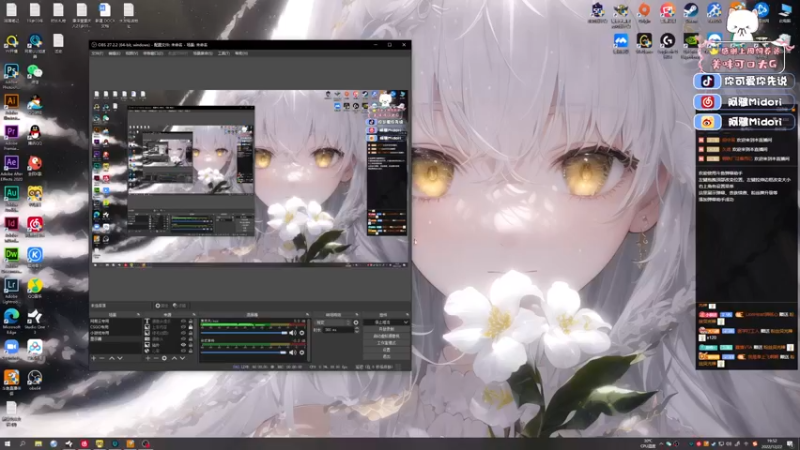
Task: Open Adobe InDesign desktop shortcut
Action: pyautogui.click(x=11, y=224)
